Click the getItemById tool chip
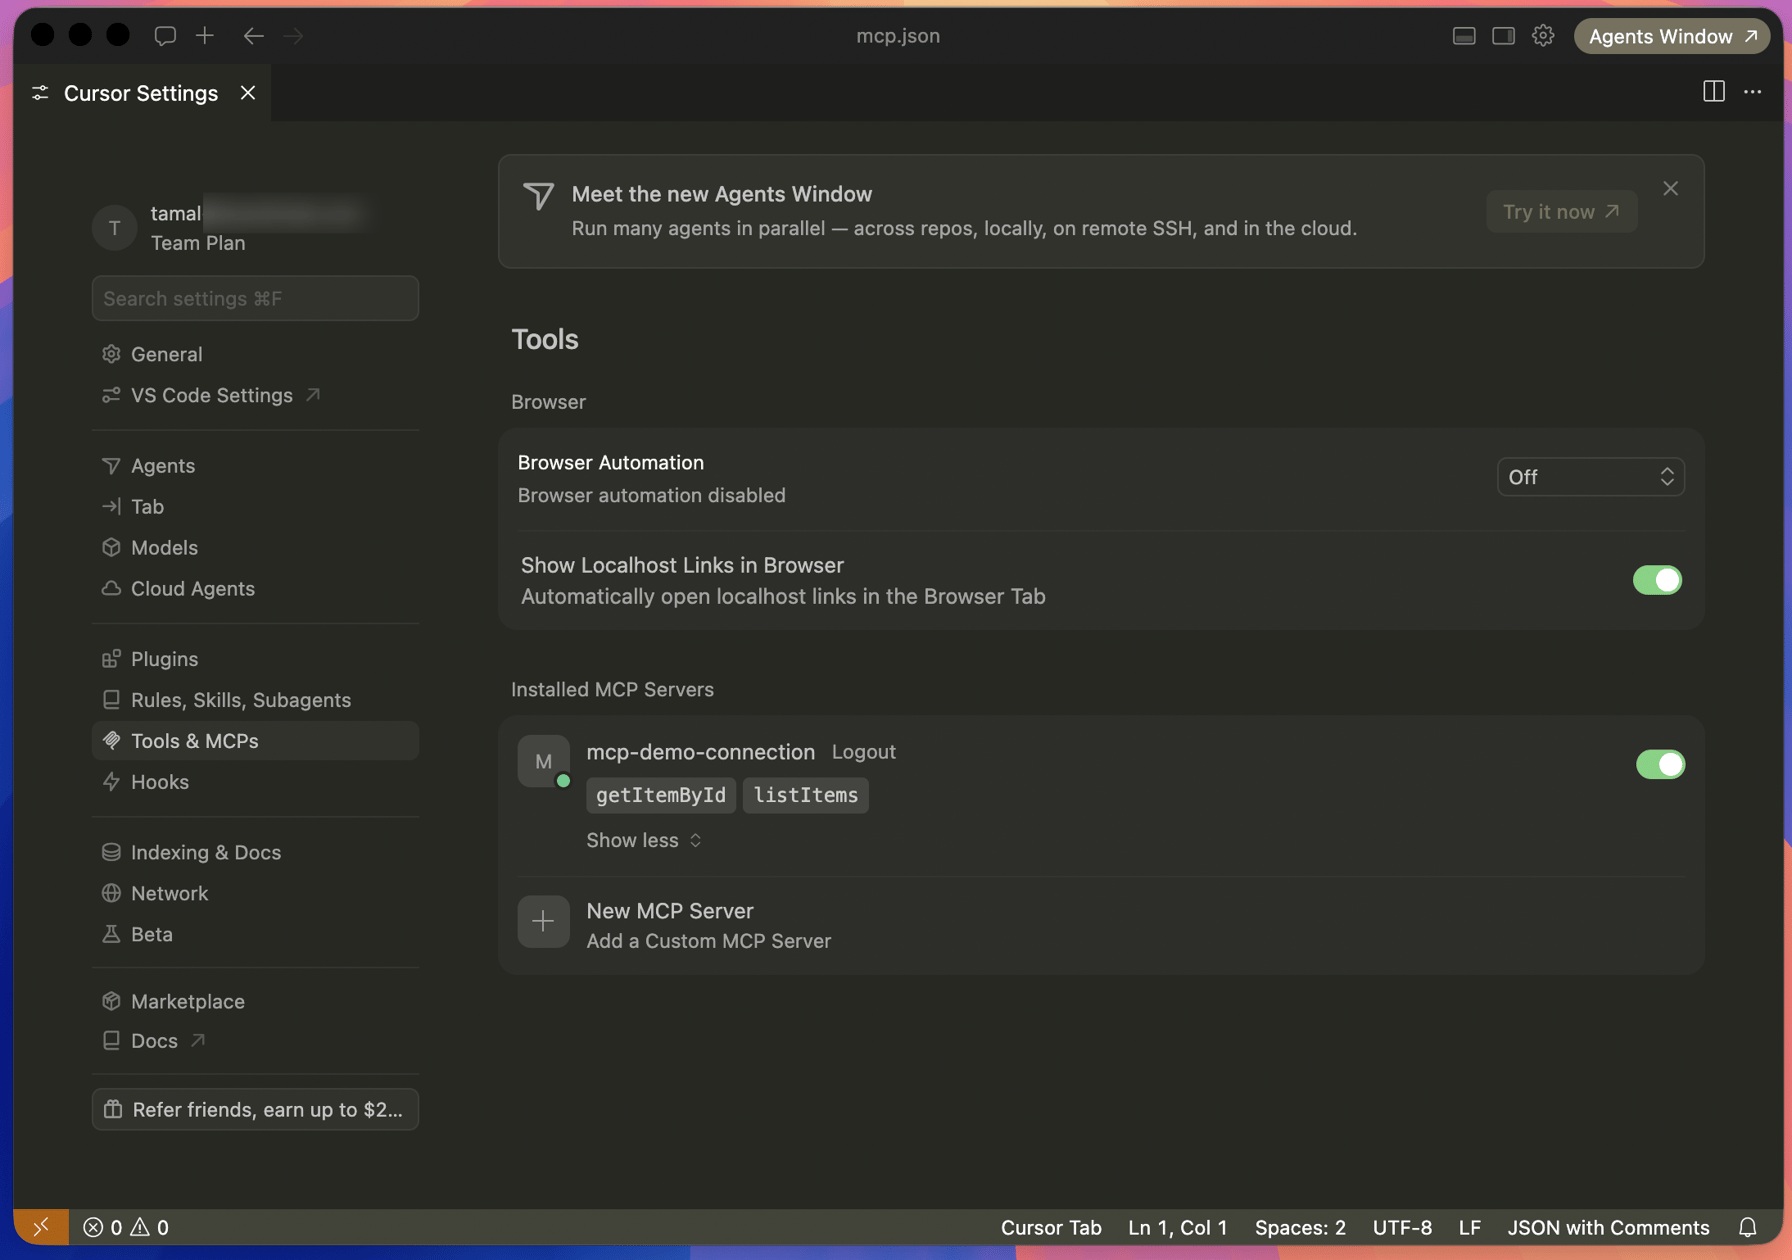This screenshot has height=1260, width=1792. (661, 795)
